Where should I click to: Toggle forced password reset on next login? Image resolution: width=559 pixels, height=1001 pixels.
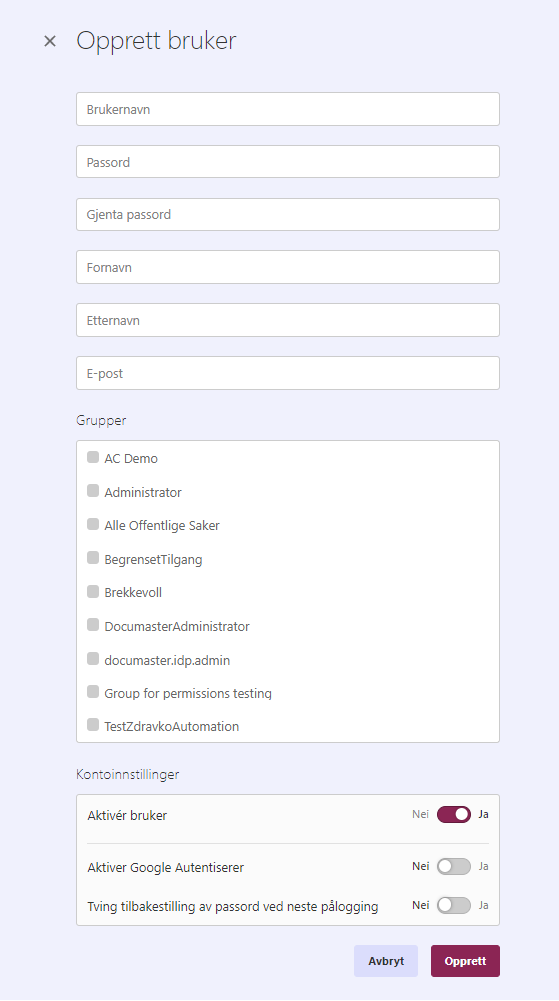454,905
